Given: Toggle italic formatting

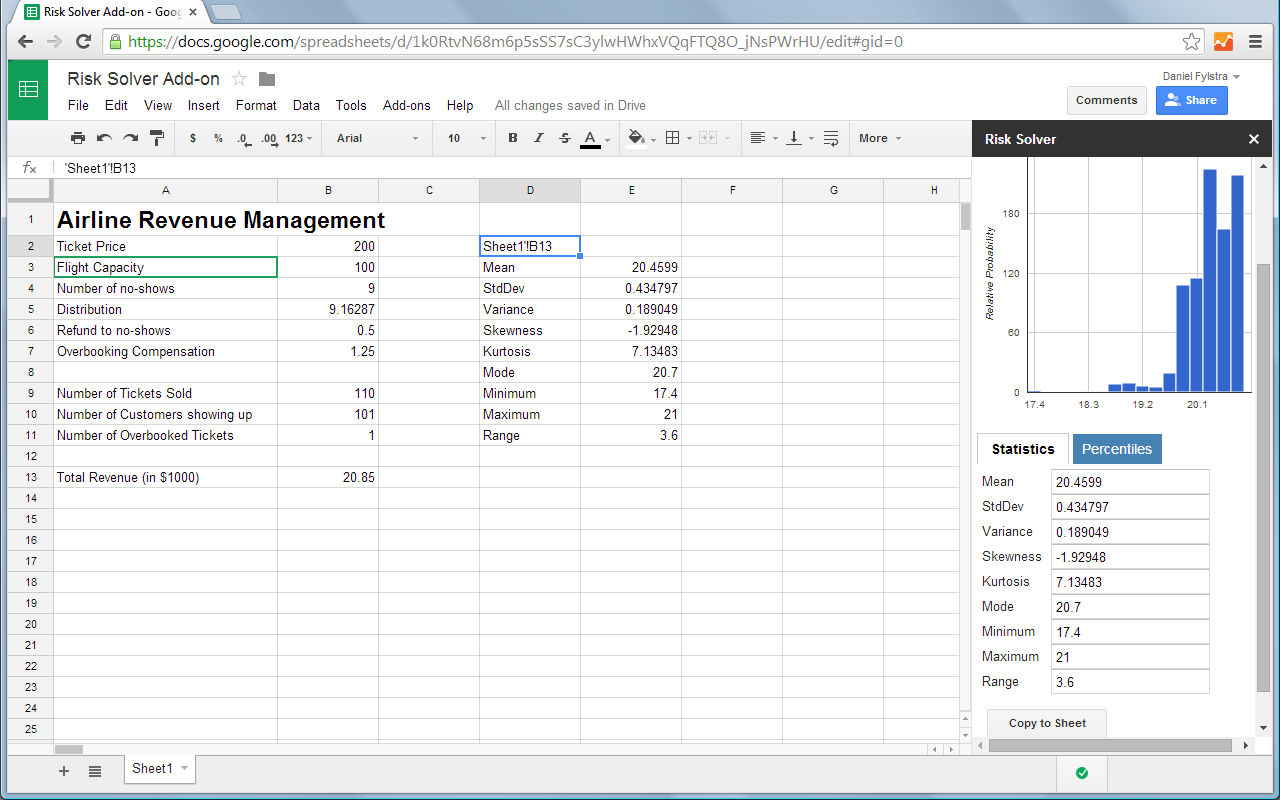Looking at the screenshot, I should click(539, 138).
